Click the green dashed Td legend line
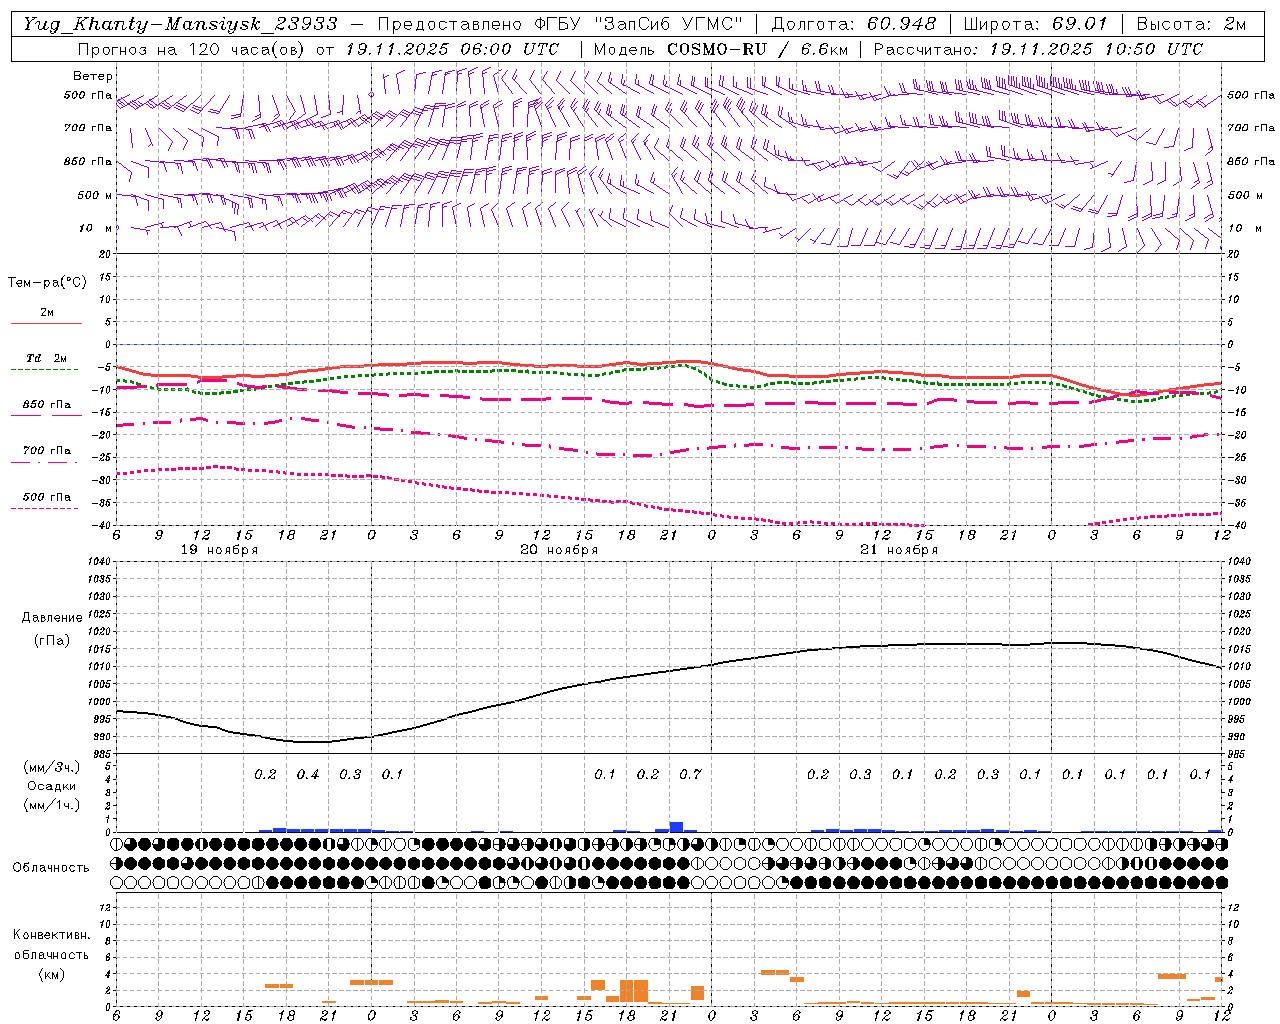 click(x=44, y=370)
